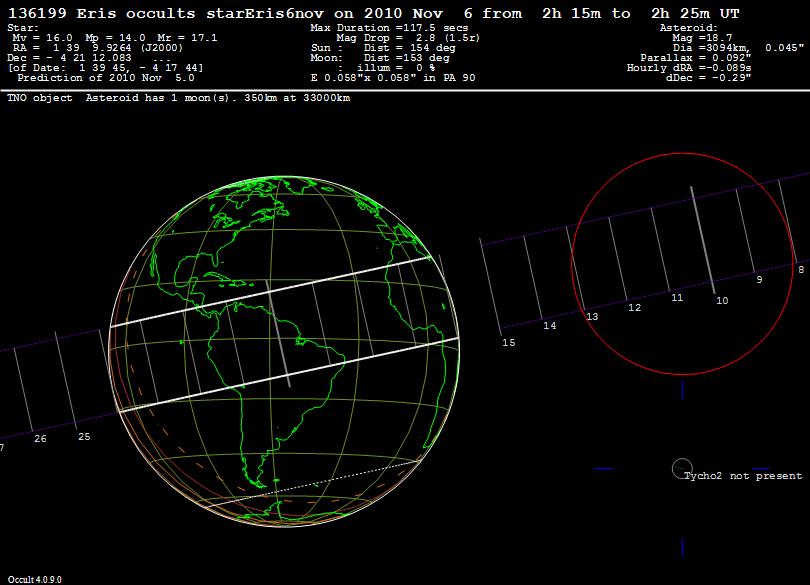
Task: Select the "Mag Drop = 2.8 (1.5r)" line
Action: [408, 38]
